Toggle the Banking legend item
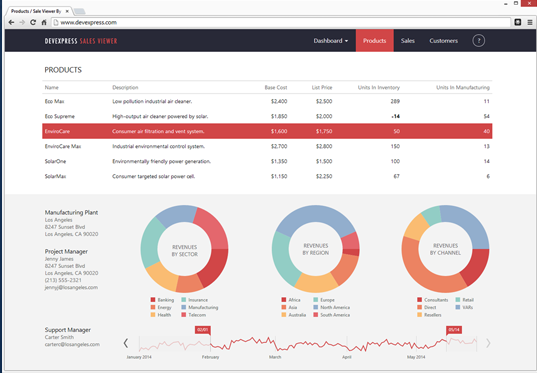 coord(162,300)
